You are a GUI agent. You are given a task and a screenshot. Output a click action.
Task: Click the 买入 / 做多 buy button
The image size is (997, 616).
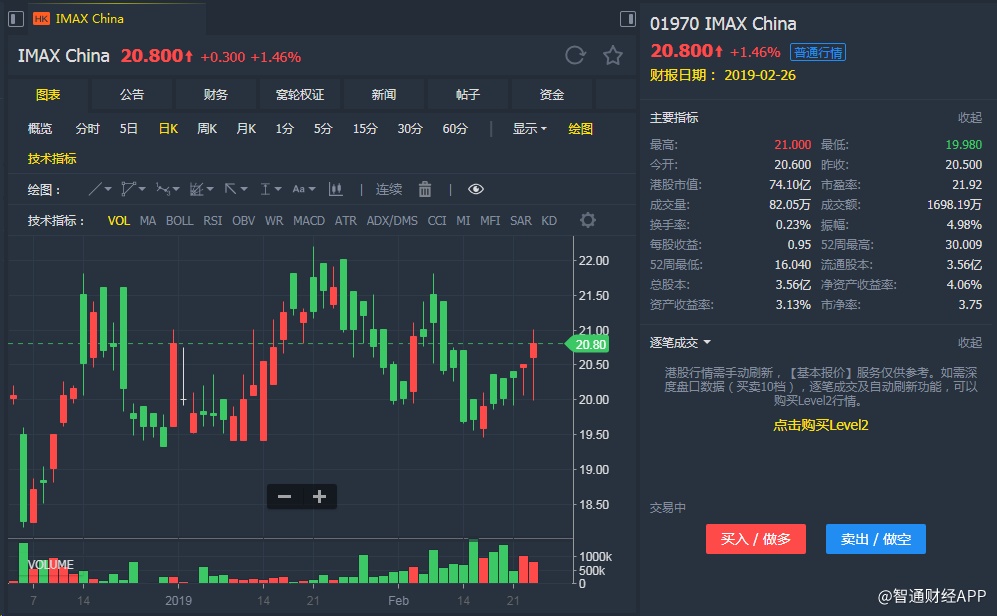[755, 539]
